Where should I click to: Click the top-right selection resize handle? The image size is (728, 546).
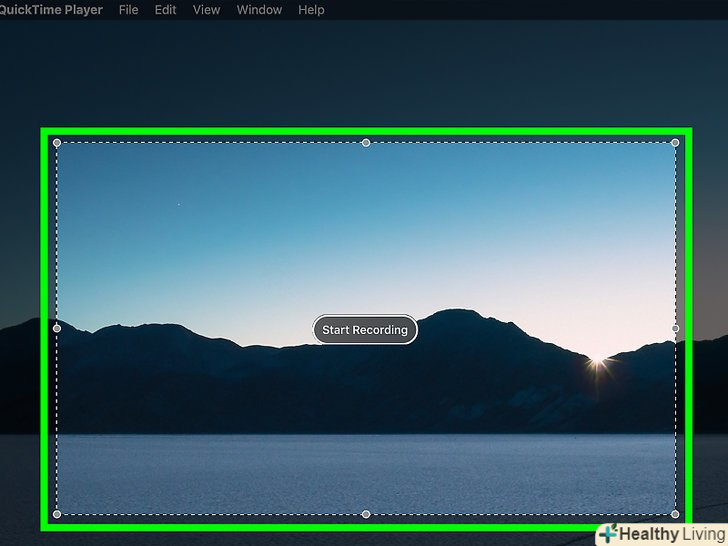click(x=675, y=143)
